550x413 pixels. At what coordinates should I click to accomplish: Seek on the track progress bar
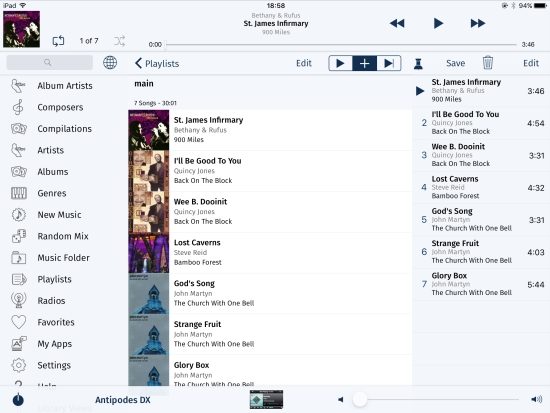click(341, 45)
